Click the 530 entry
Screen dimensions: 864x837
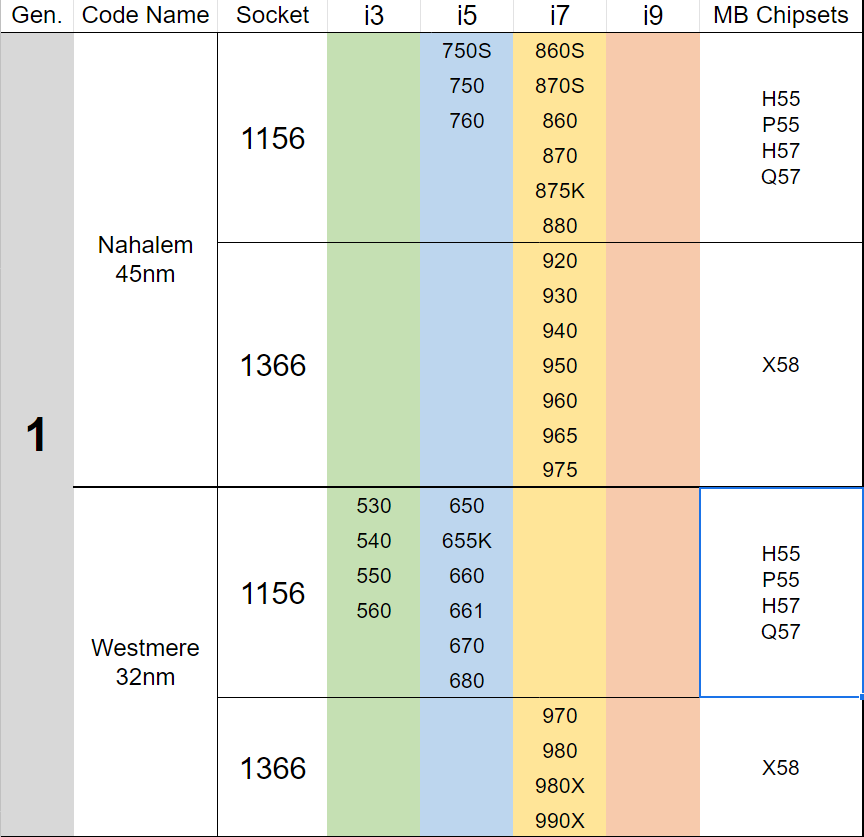point(374,506)
